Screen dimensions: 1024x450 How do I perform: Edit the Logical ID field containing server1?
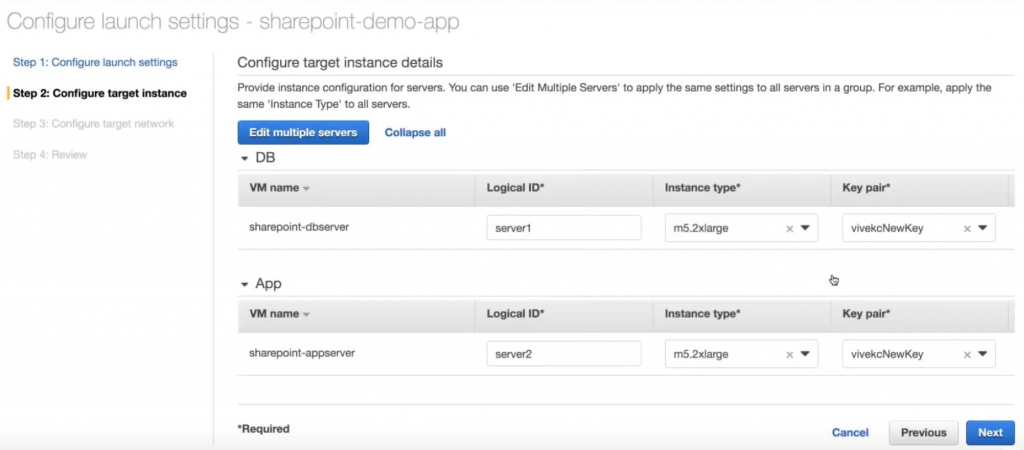coord(564,229)
